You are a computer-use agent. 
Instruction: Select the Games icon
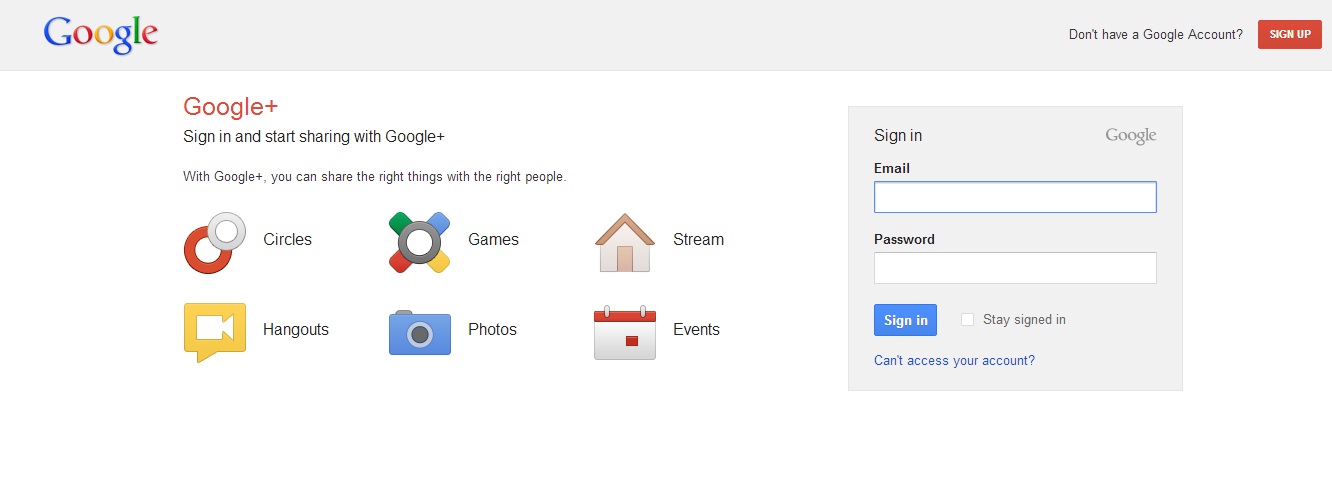click(419, 242)
